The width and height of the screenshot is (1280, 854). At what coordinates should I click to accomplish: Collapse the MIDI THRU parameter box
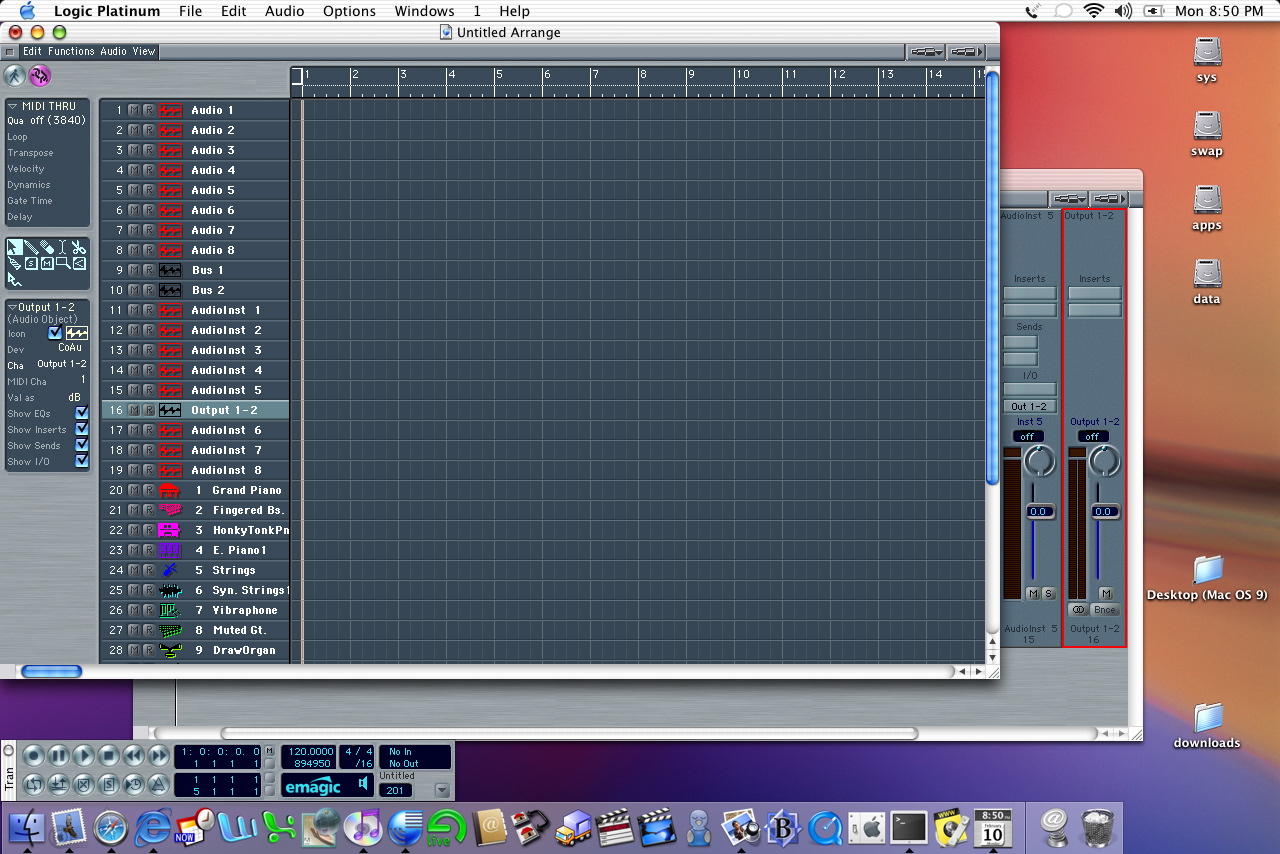[13, 106]
